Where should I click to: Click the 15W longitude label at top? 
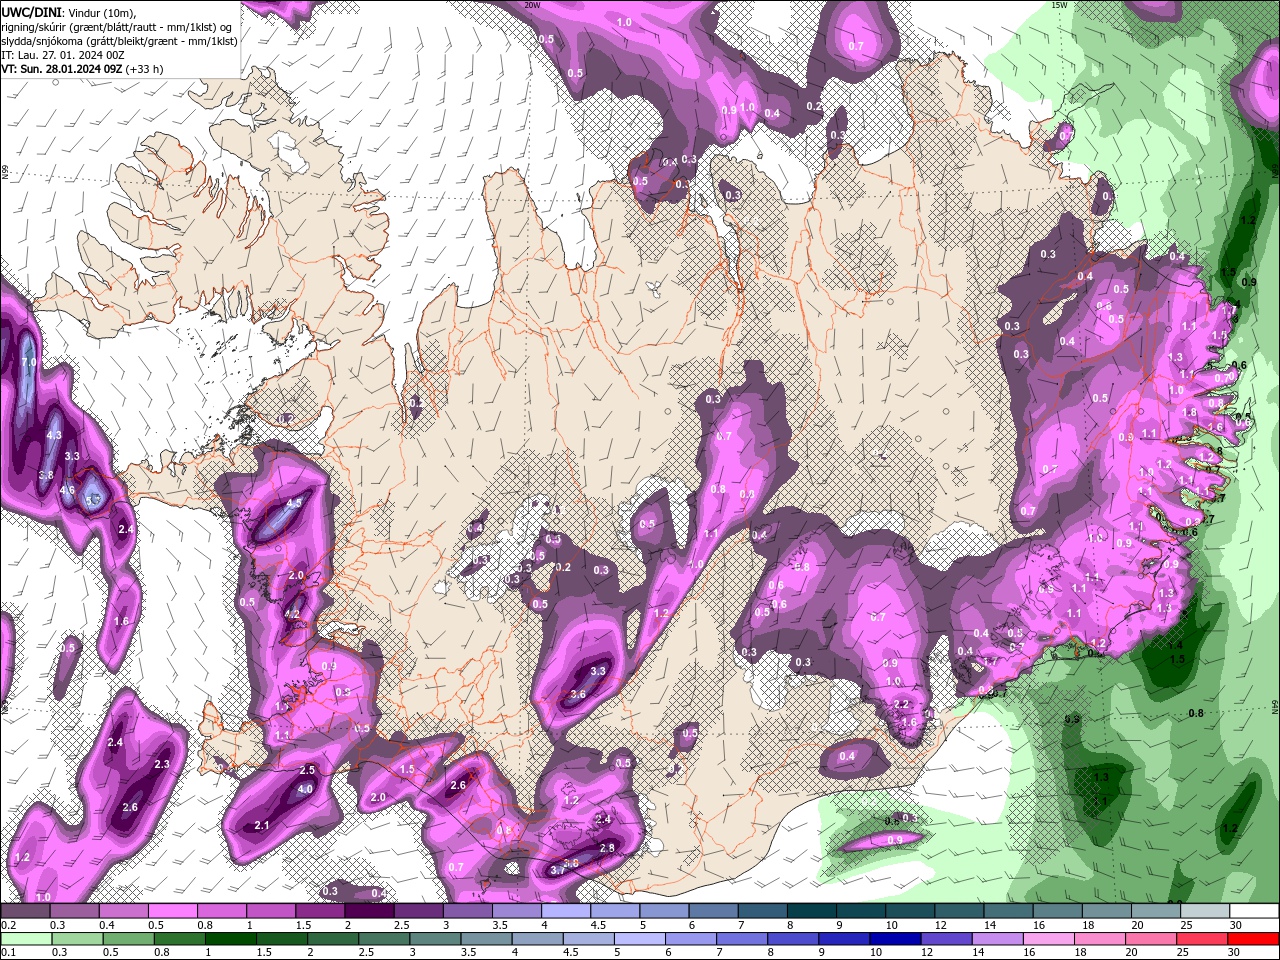tap(1059, 5)
